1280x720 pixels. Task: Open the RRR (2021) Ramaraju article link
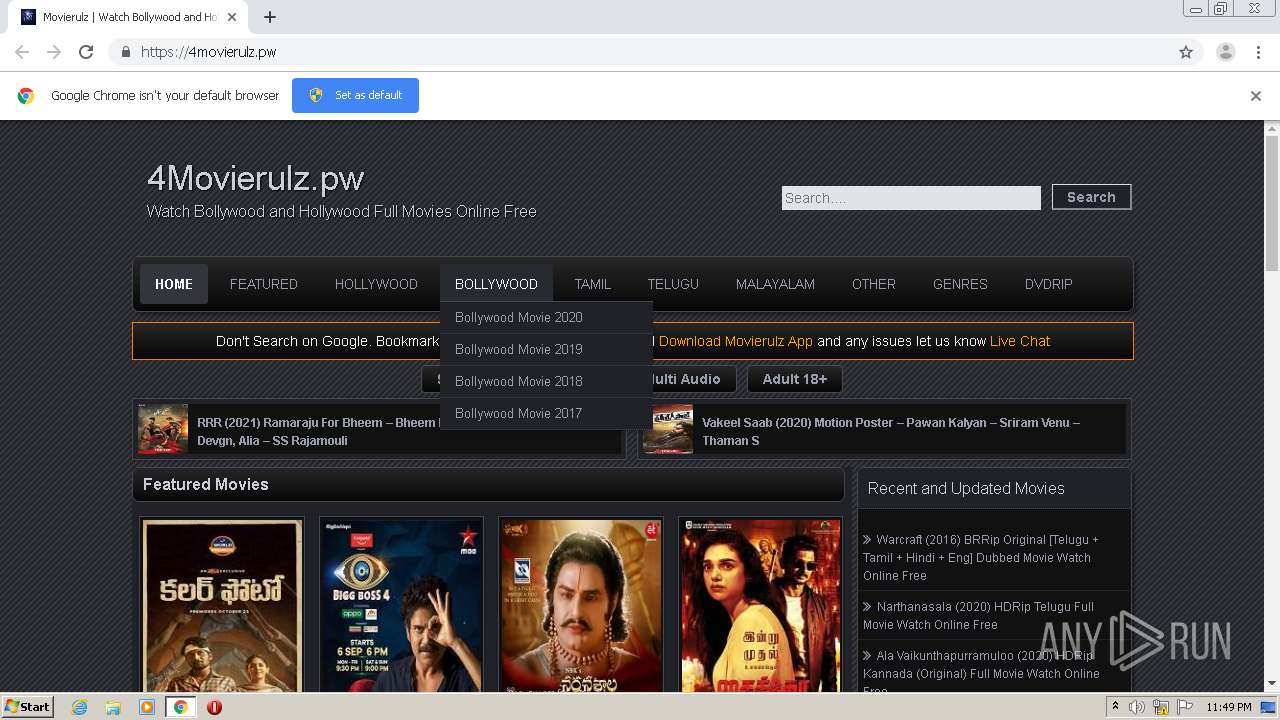[318, 431]
